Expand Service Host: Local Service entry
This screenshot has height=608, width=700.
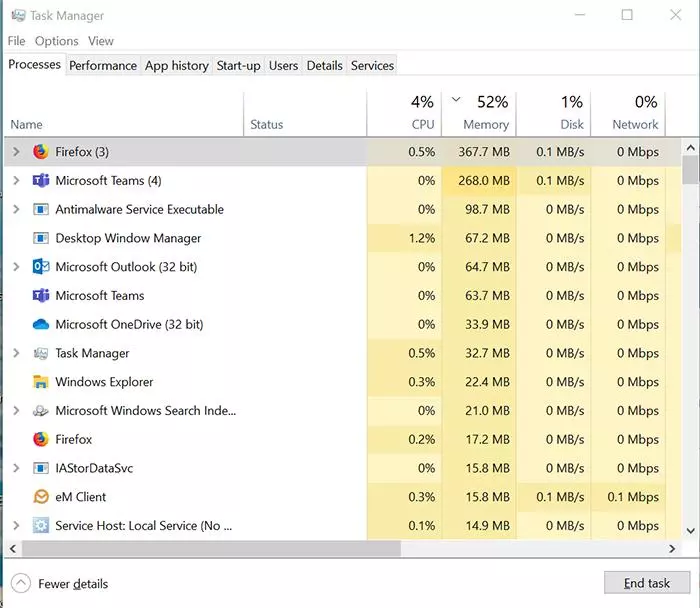(16, 525)
